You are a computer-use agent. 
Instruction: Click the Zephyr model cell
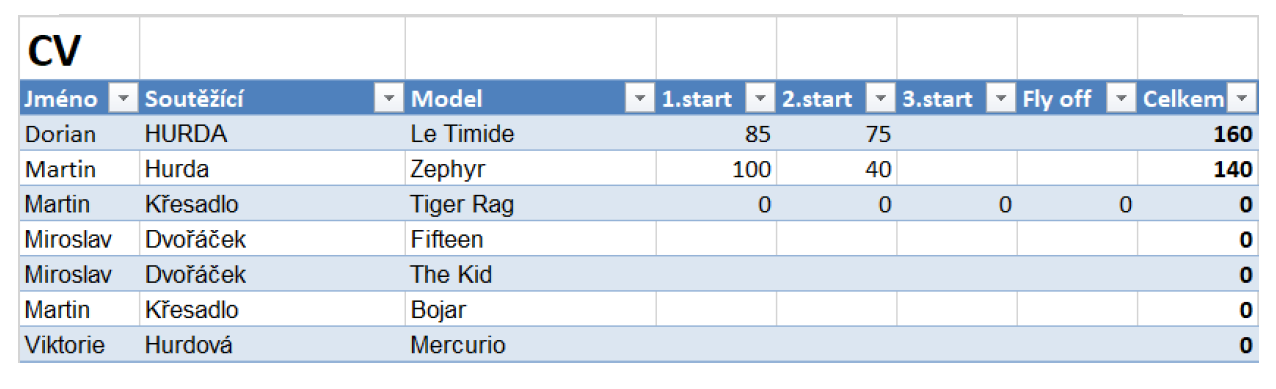pyautogui.click(x=530, y=169)
